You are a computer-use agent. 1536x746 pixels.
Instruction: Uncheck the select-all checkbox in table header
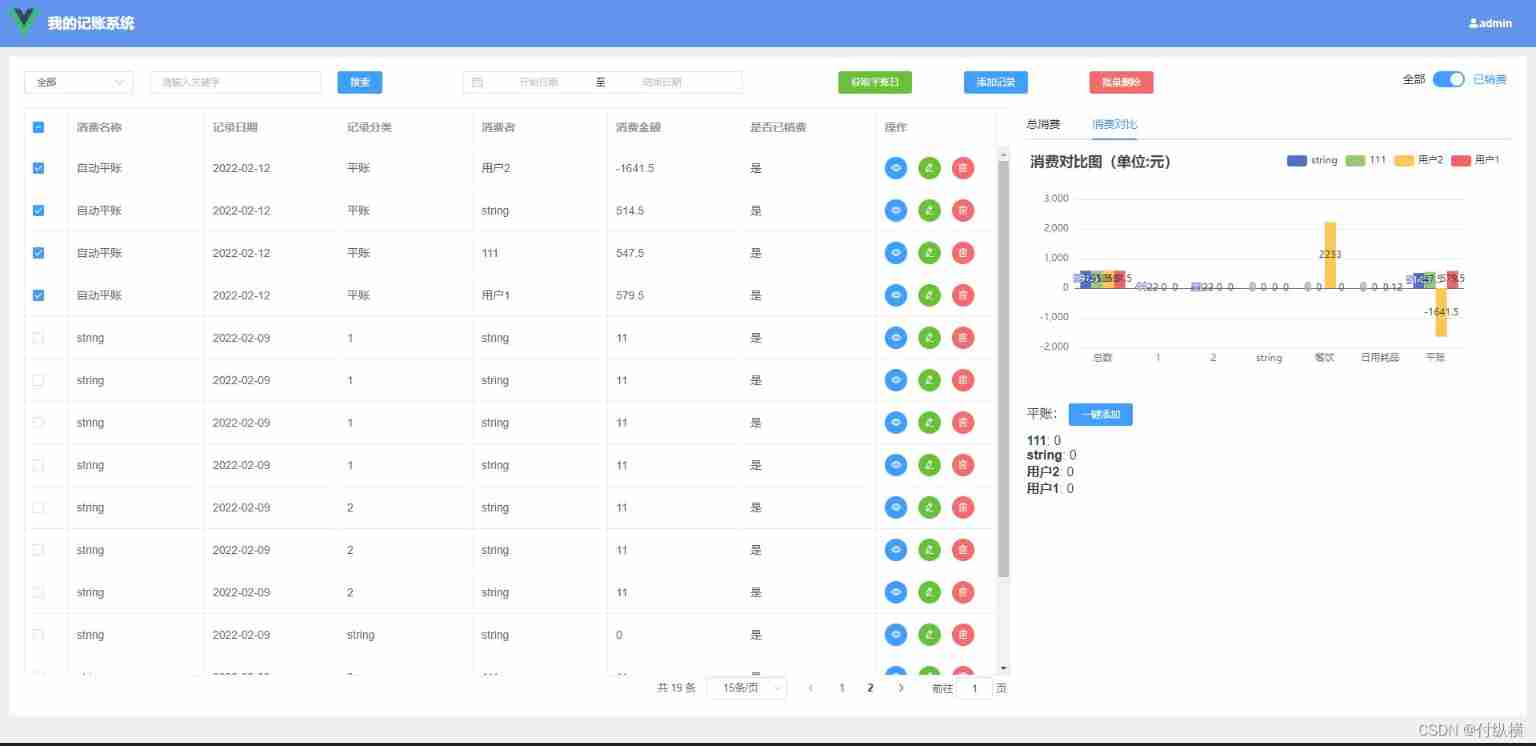pos(38,127)
